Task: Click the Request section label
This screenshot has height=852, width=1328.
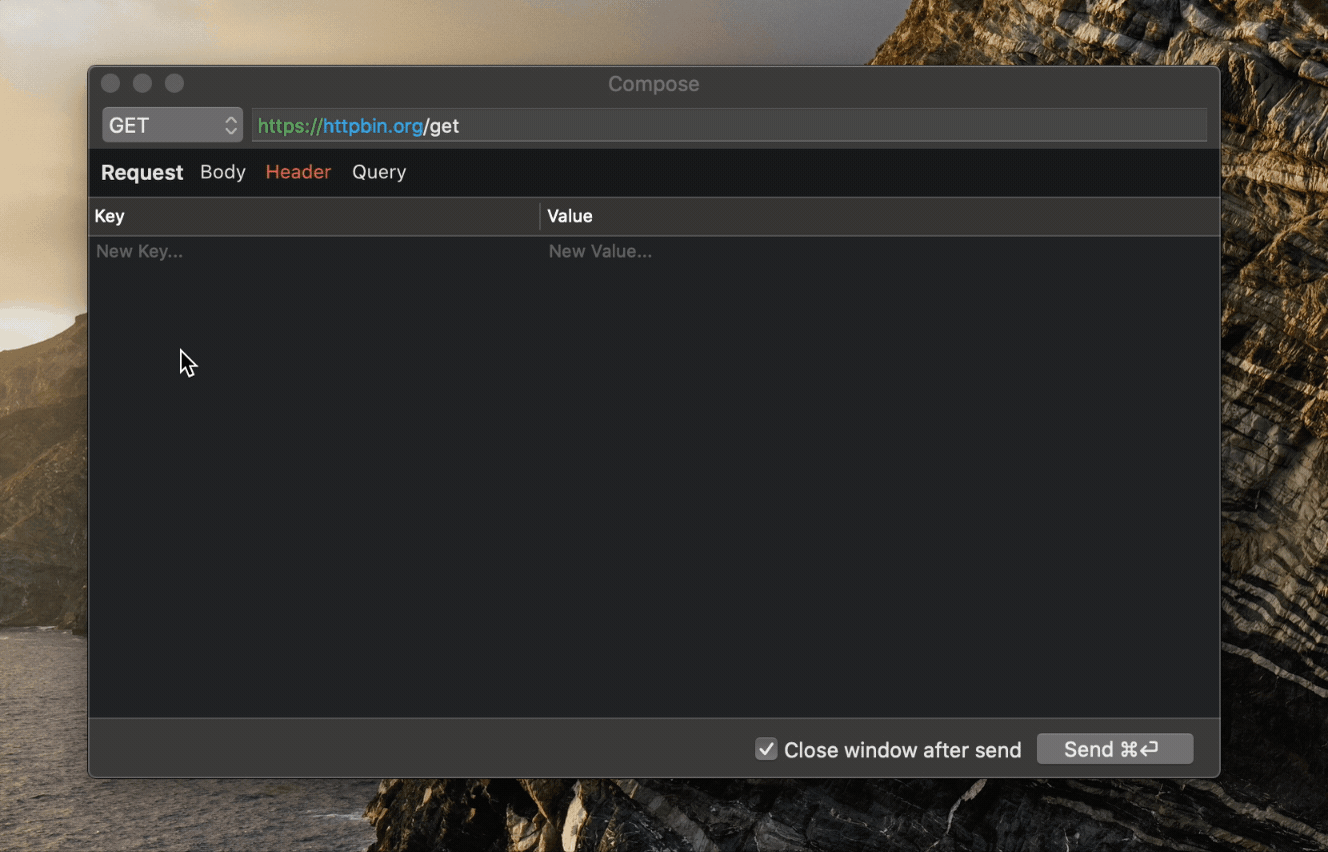Action: [142, 172]
